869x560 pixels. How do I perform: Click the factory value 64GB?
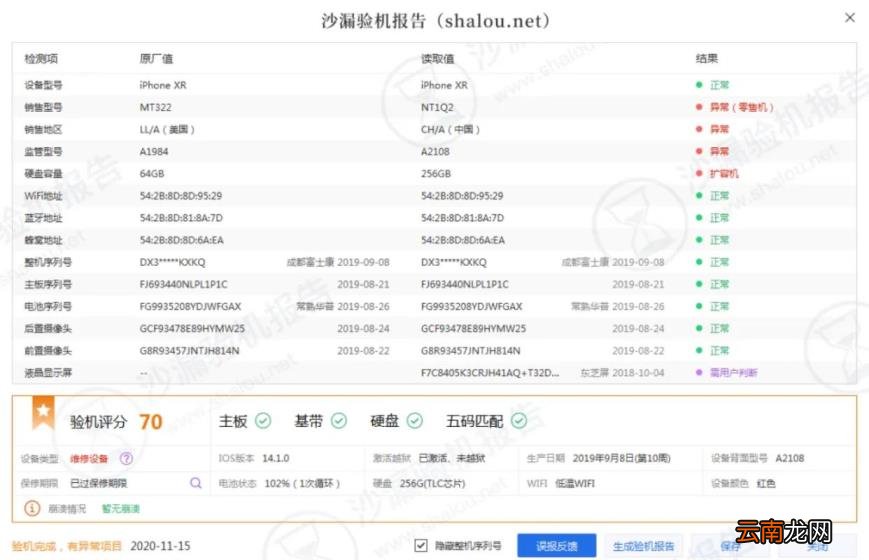[152, 174]
